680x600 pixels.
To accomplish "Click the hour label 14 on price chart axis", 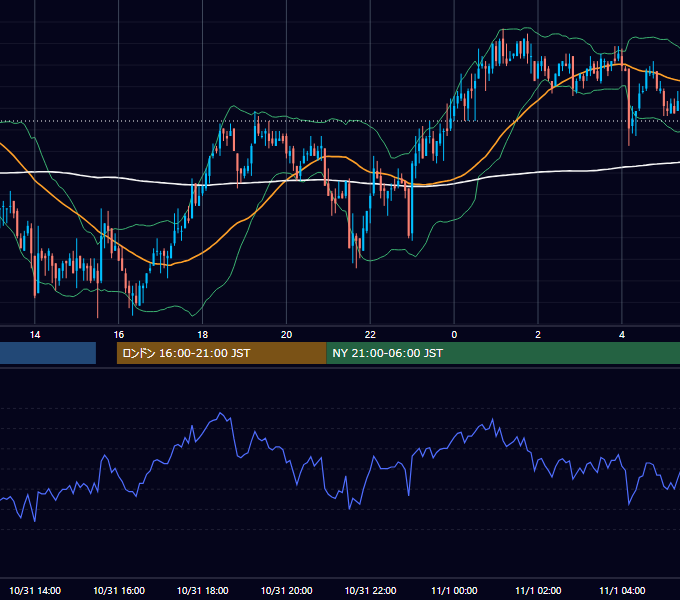I will pos(35,335).
